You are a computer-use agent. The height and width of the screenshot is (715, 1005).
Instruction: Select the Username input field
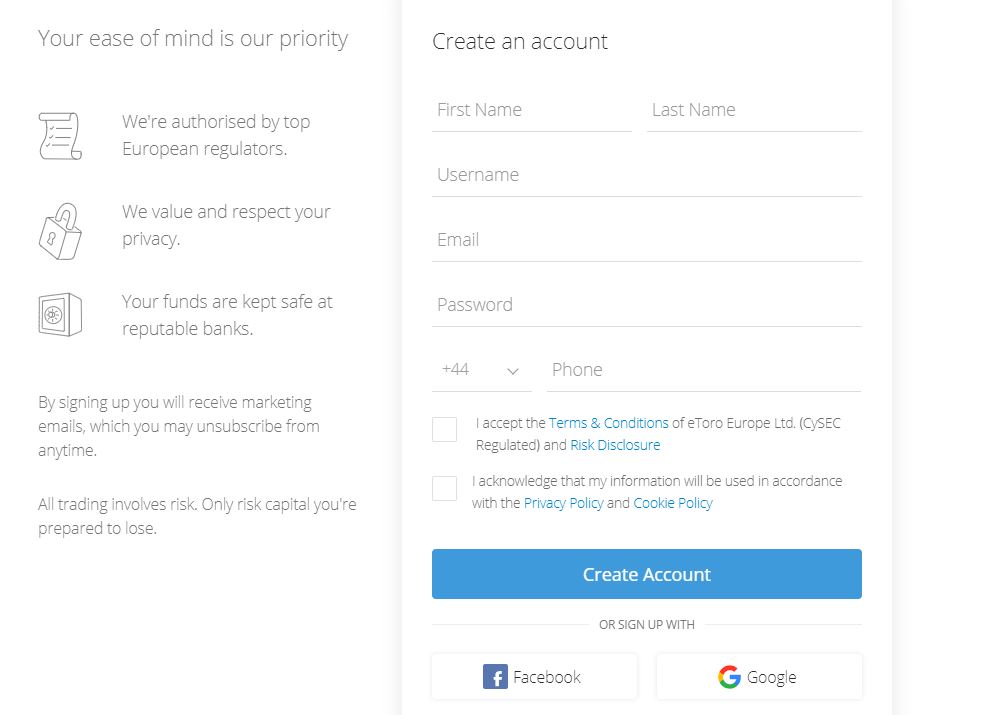pos(646,175)
